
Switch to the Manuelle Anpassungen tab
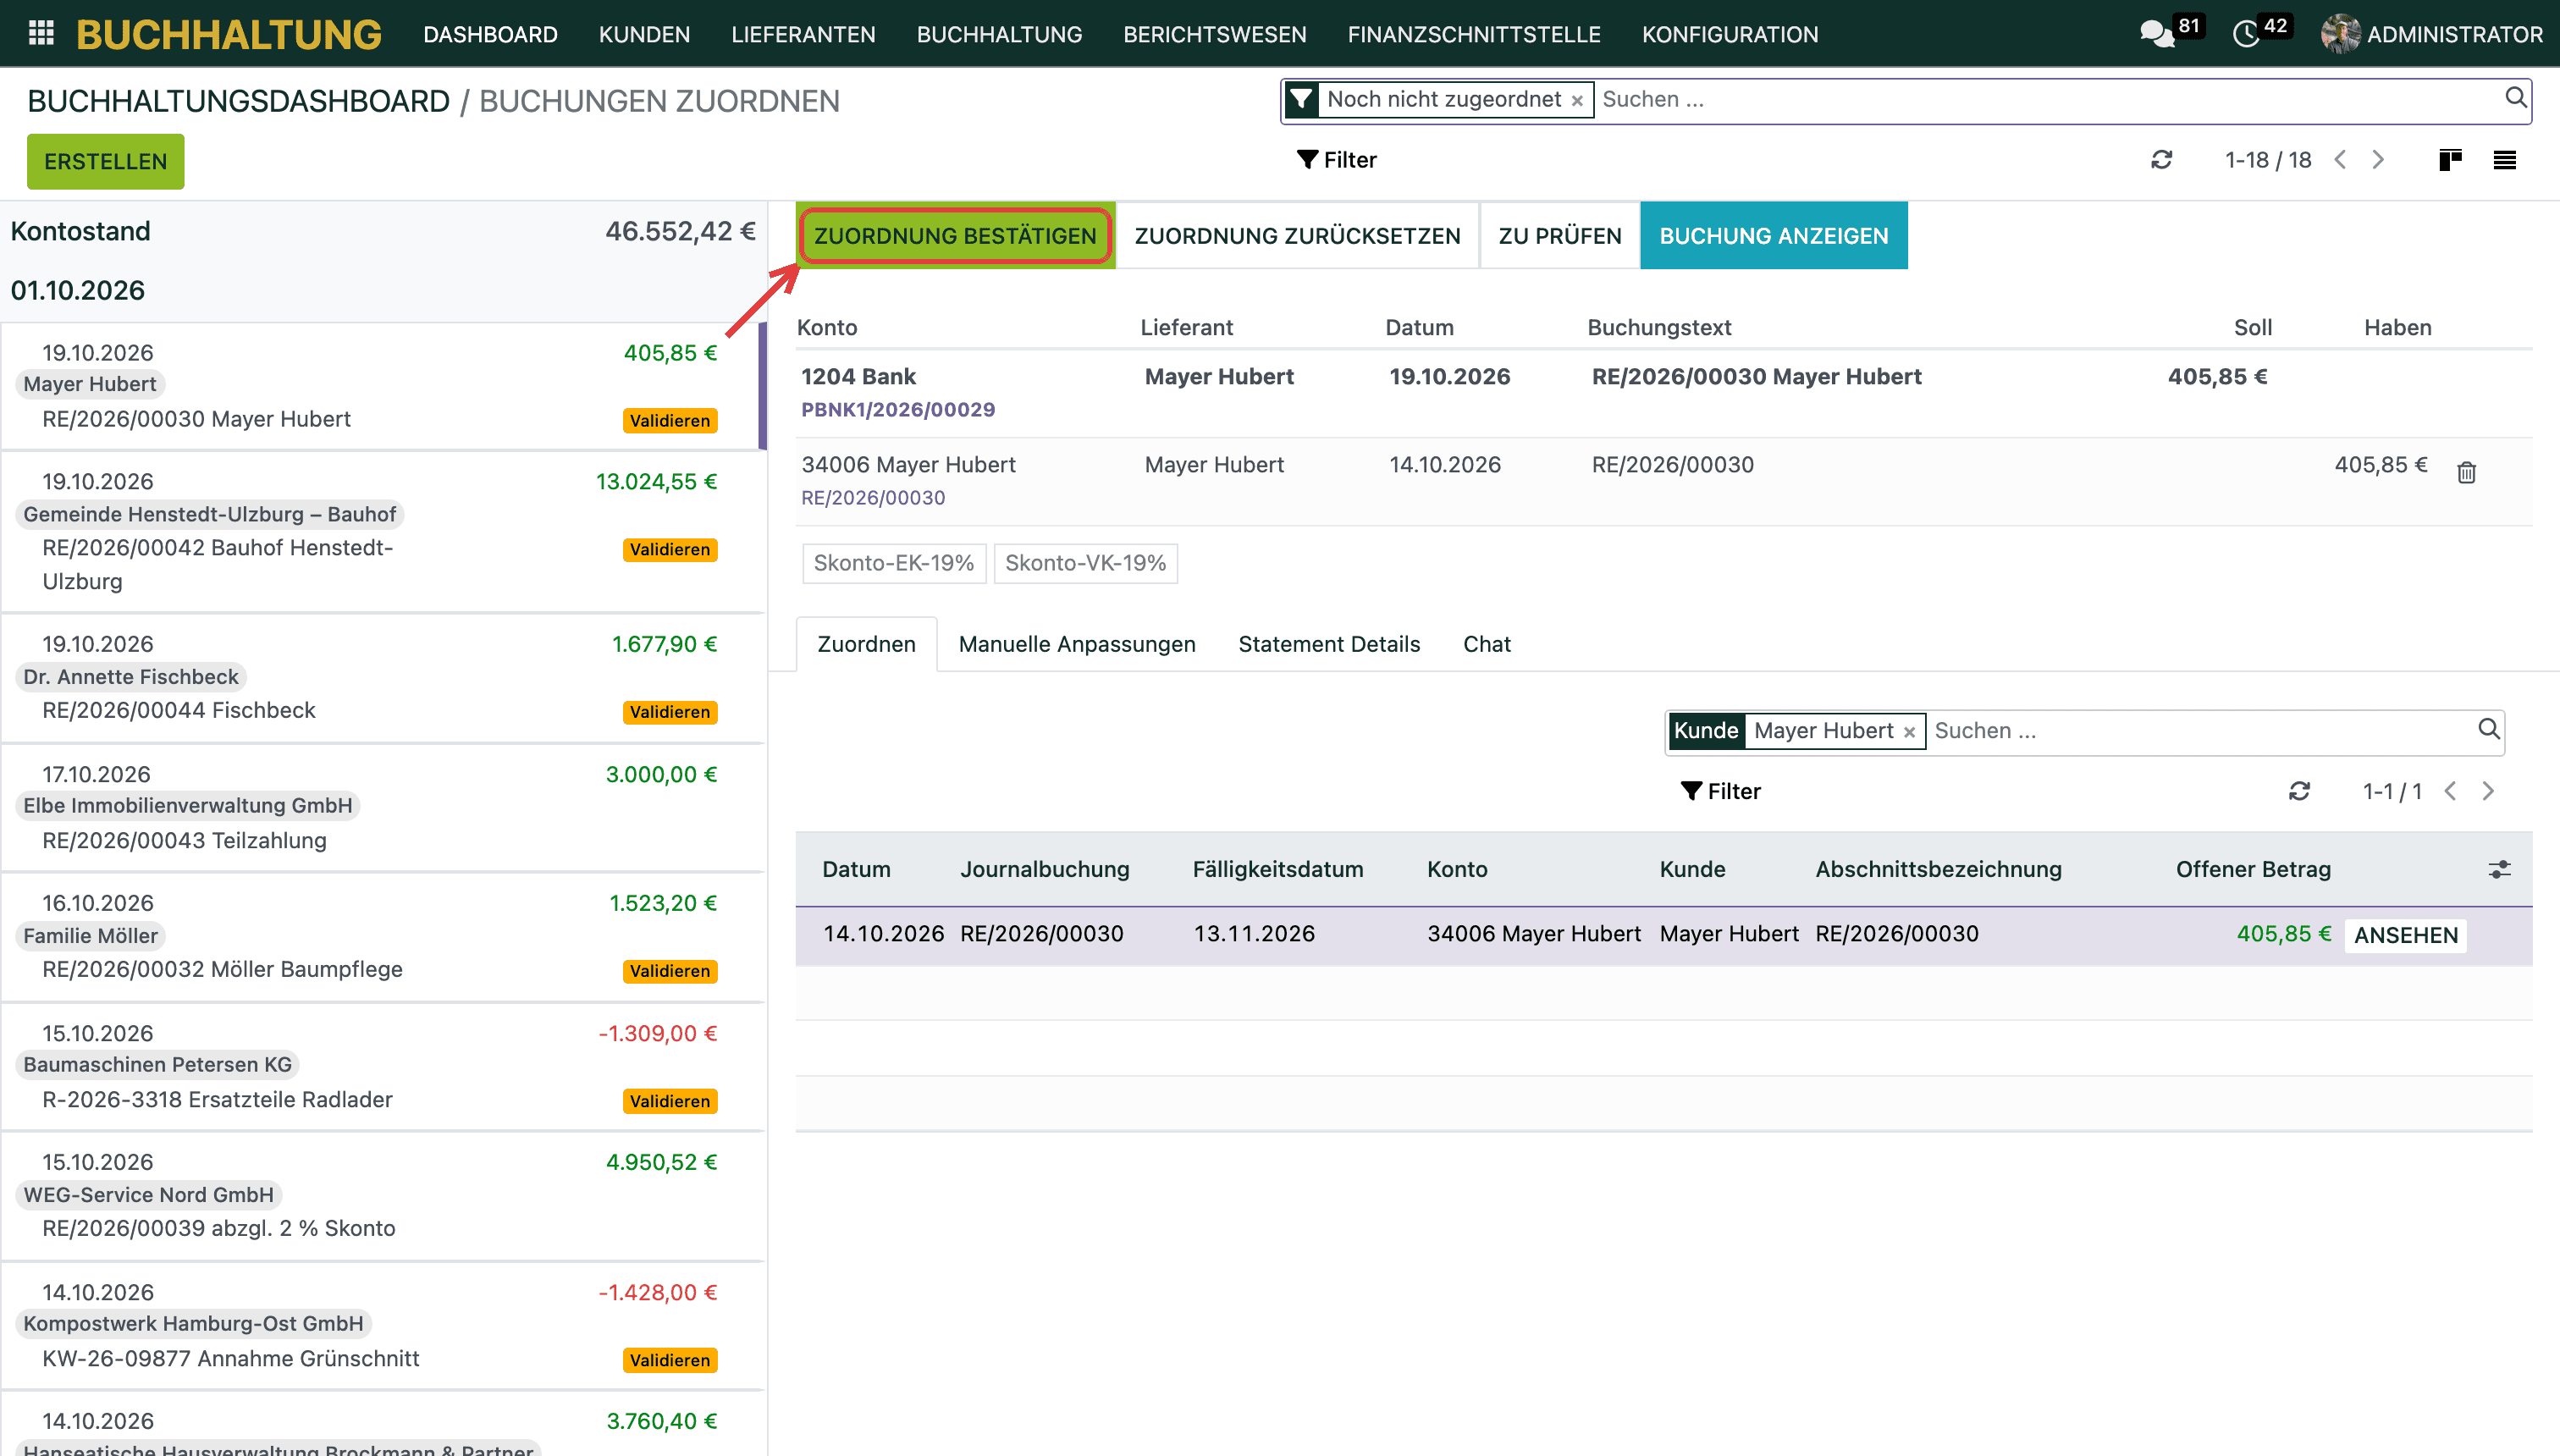pyautogui.click(x=1077, y=644)
